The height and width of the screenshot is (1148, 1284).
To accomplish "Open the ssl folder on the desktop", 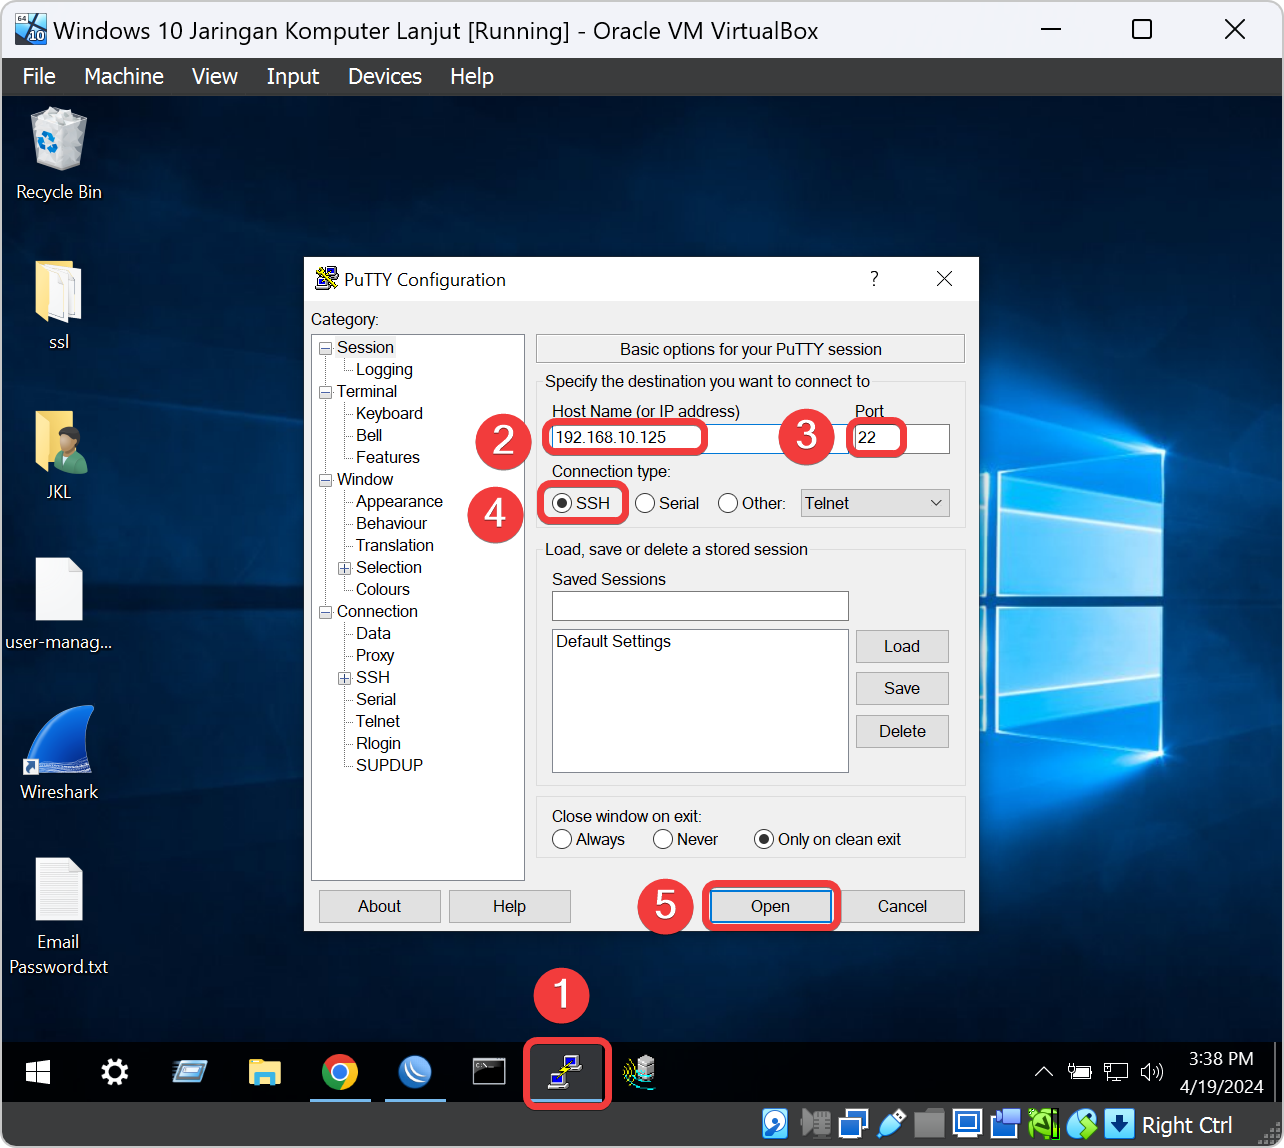I will [59, 305].
